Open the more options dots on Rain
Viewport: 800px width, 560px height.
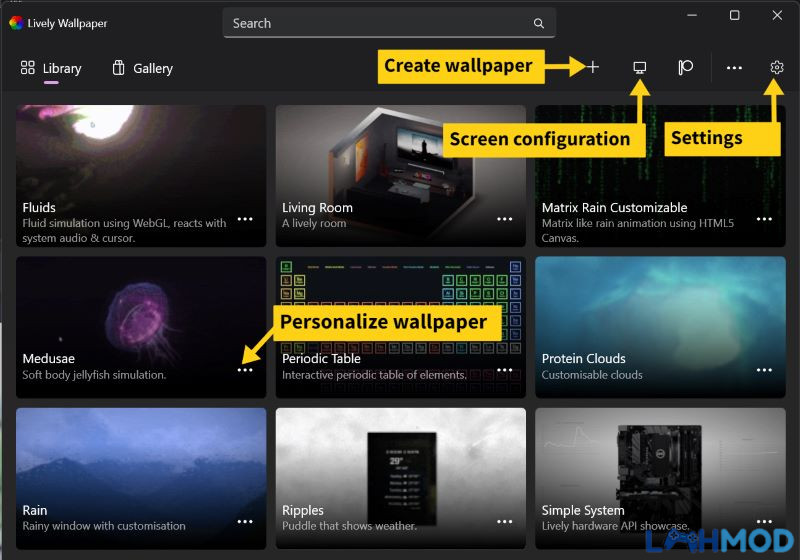(245, 522)
